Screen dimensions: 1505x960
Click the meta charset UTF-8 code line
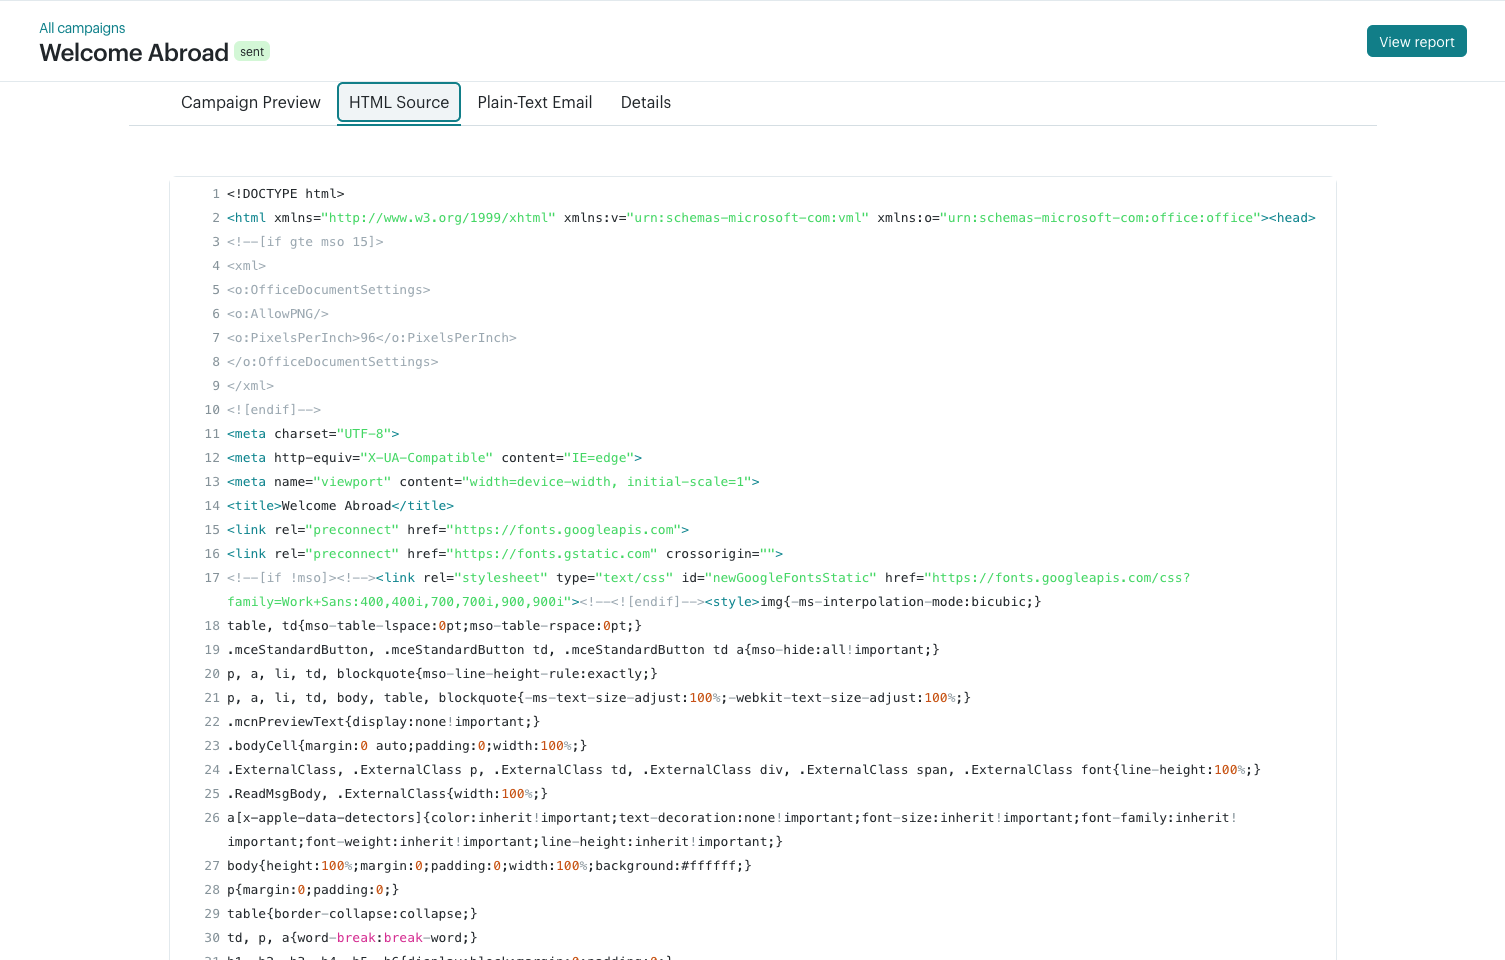click(313, 434)
